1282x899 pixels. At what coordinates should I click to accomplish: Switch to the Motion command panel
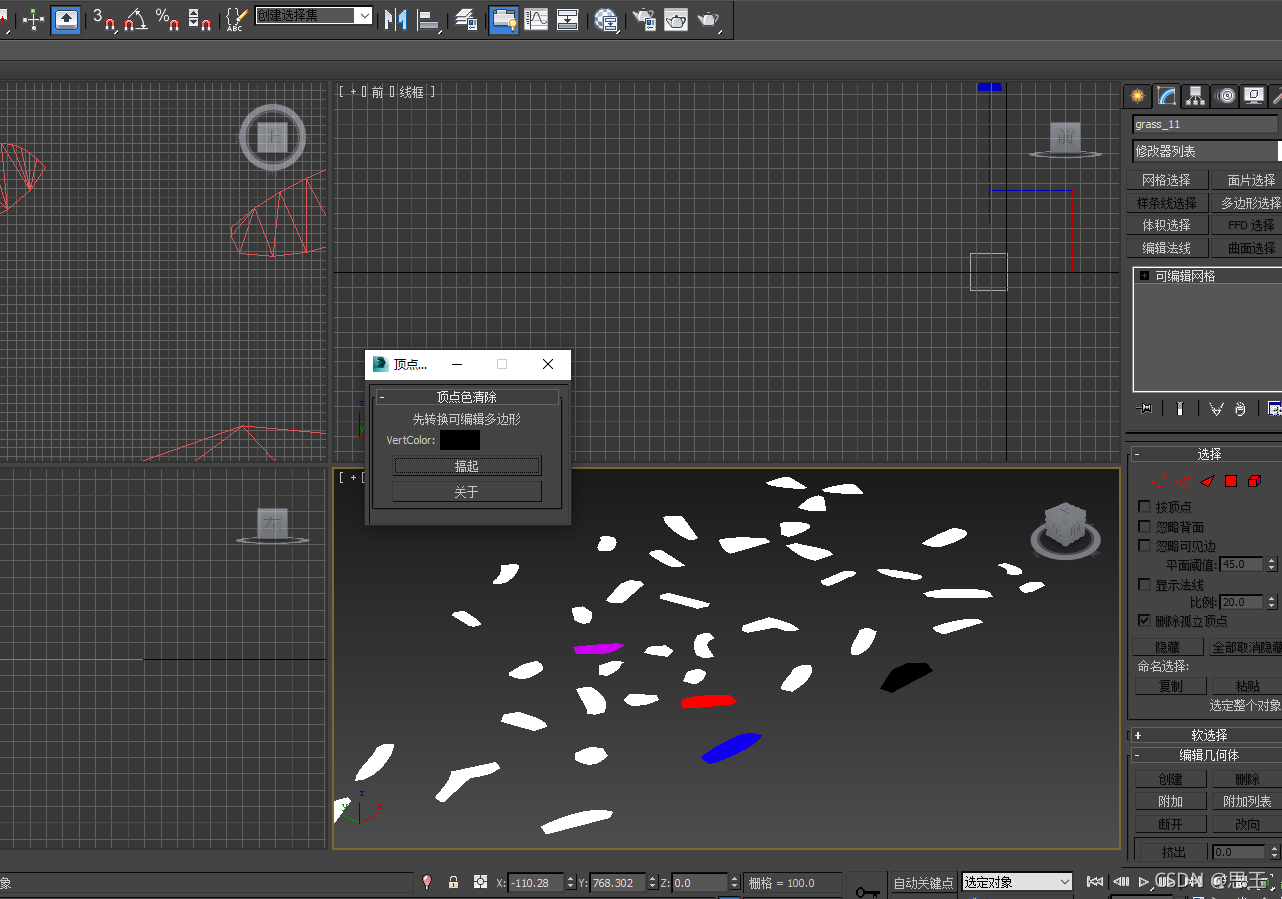[1226, 96]
